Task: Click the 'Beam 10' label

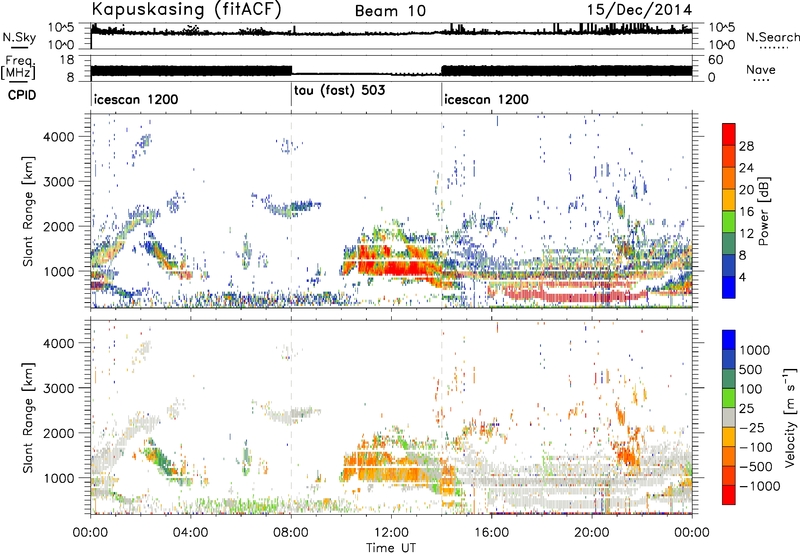Action: pos(390,11)
